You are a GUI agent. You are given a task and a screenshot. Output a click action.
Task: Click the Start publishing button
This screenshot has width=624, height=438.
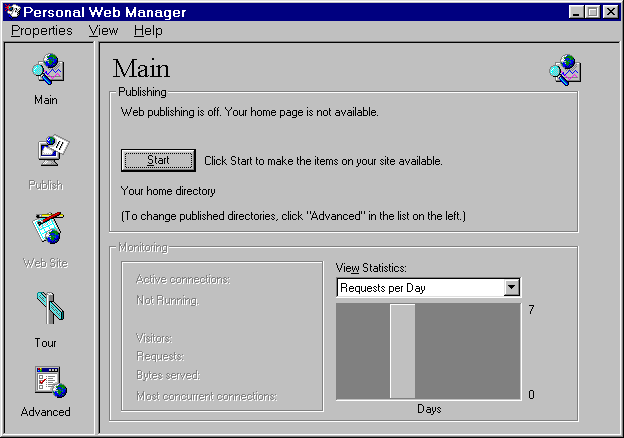[158, 160]
